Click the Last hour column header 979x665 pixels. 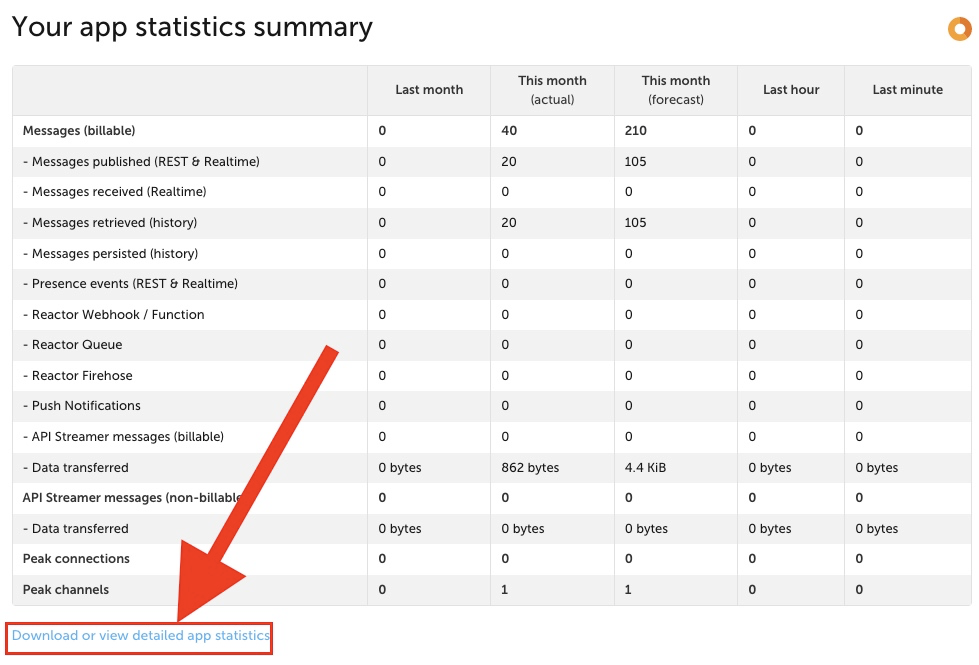791,90
